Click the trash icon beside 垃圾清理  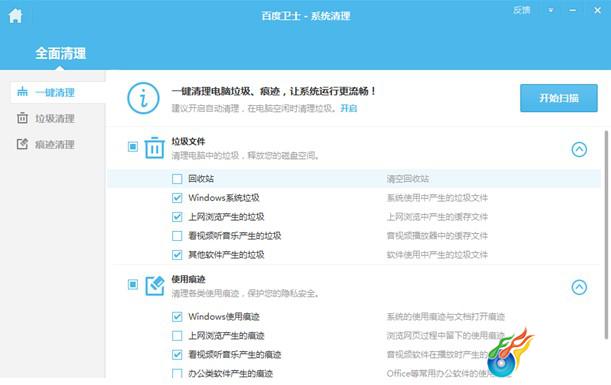pos(23,118)
